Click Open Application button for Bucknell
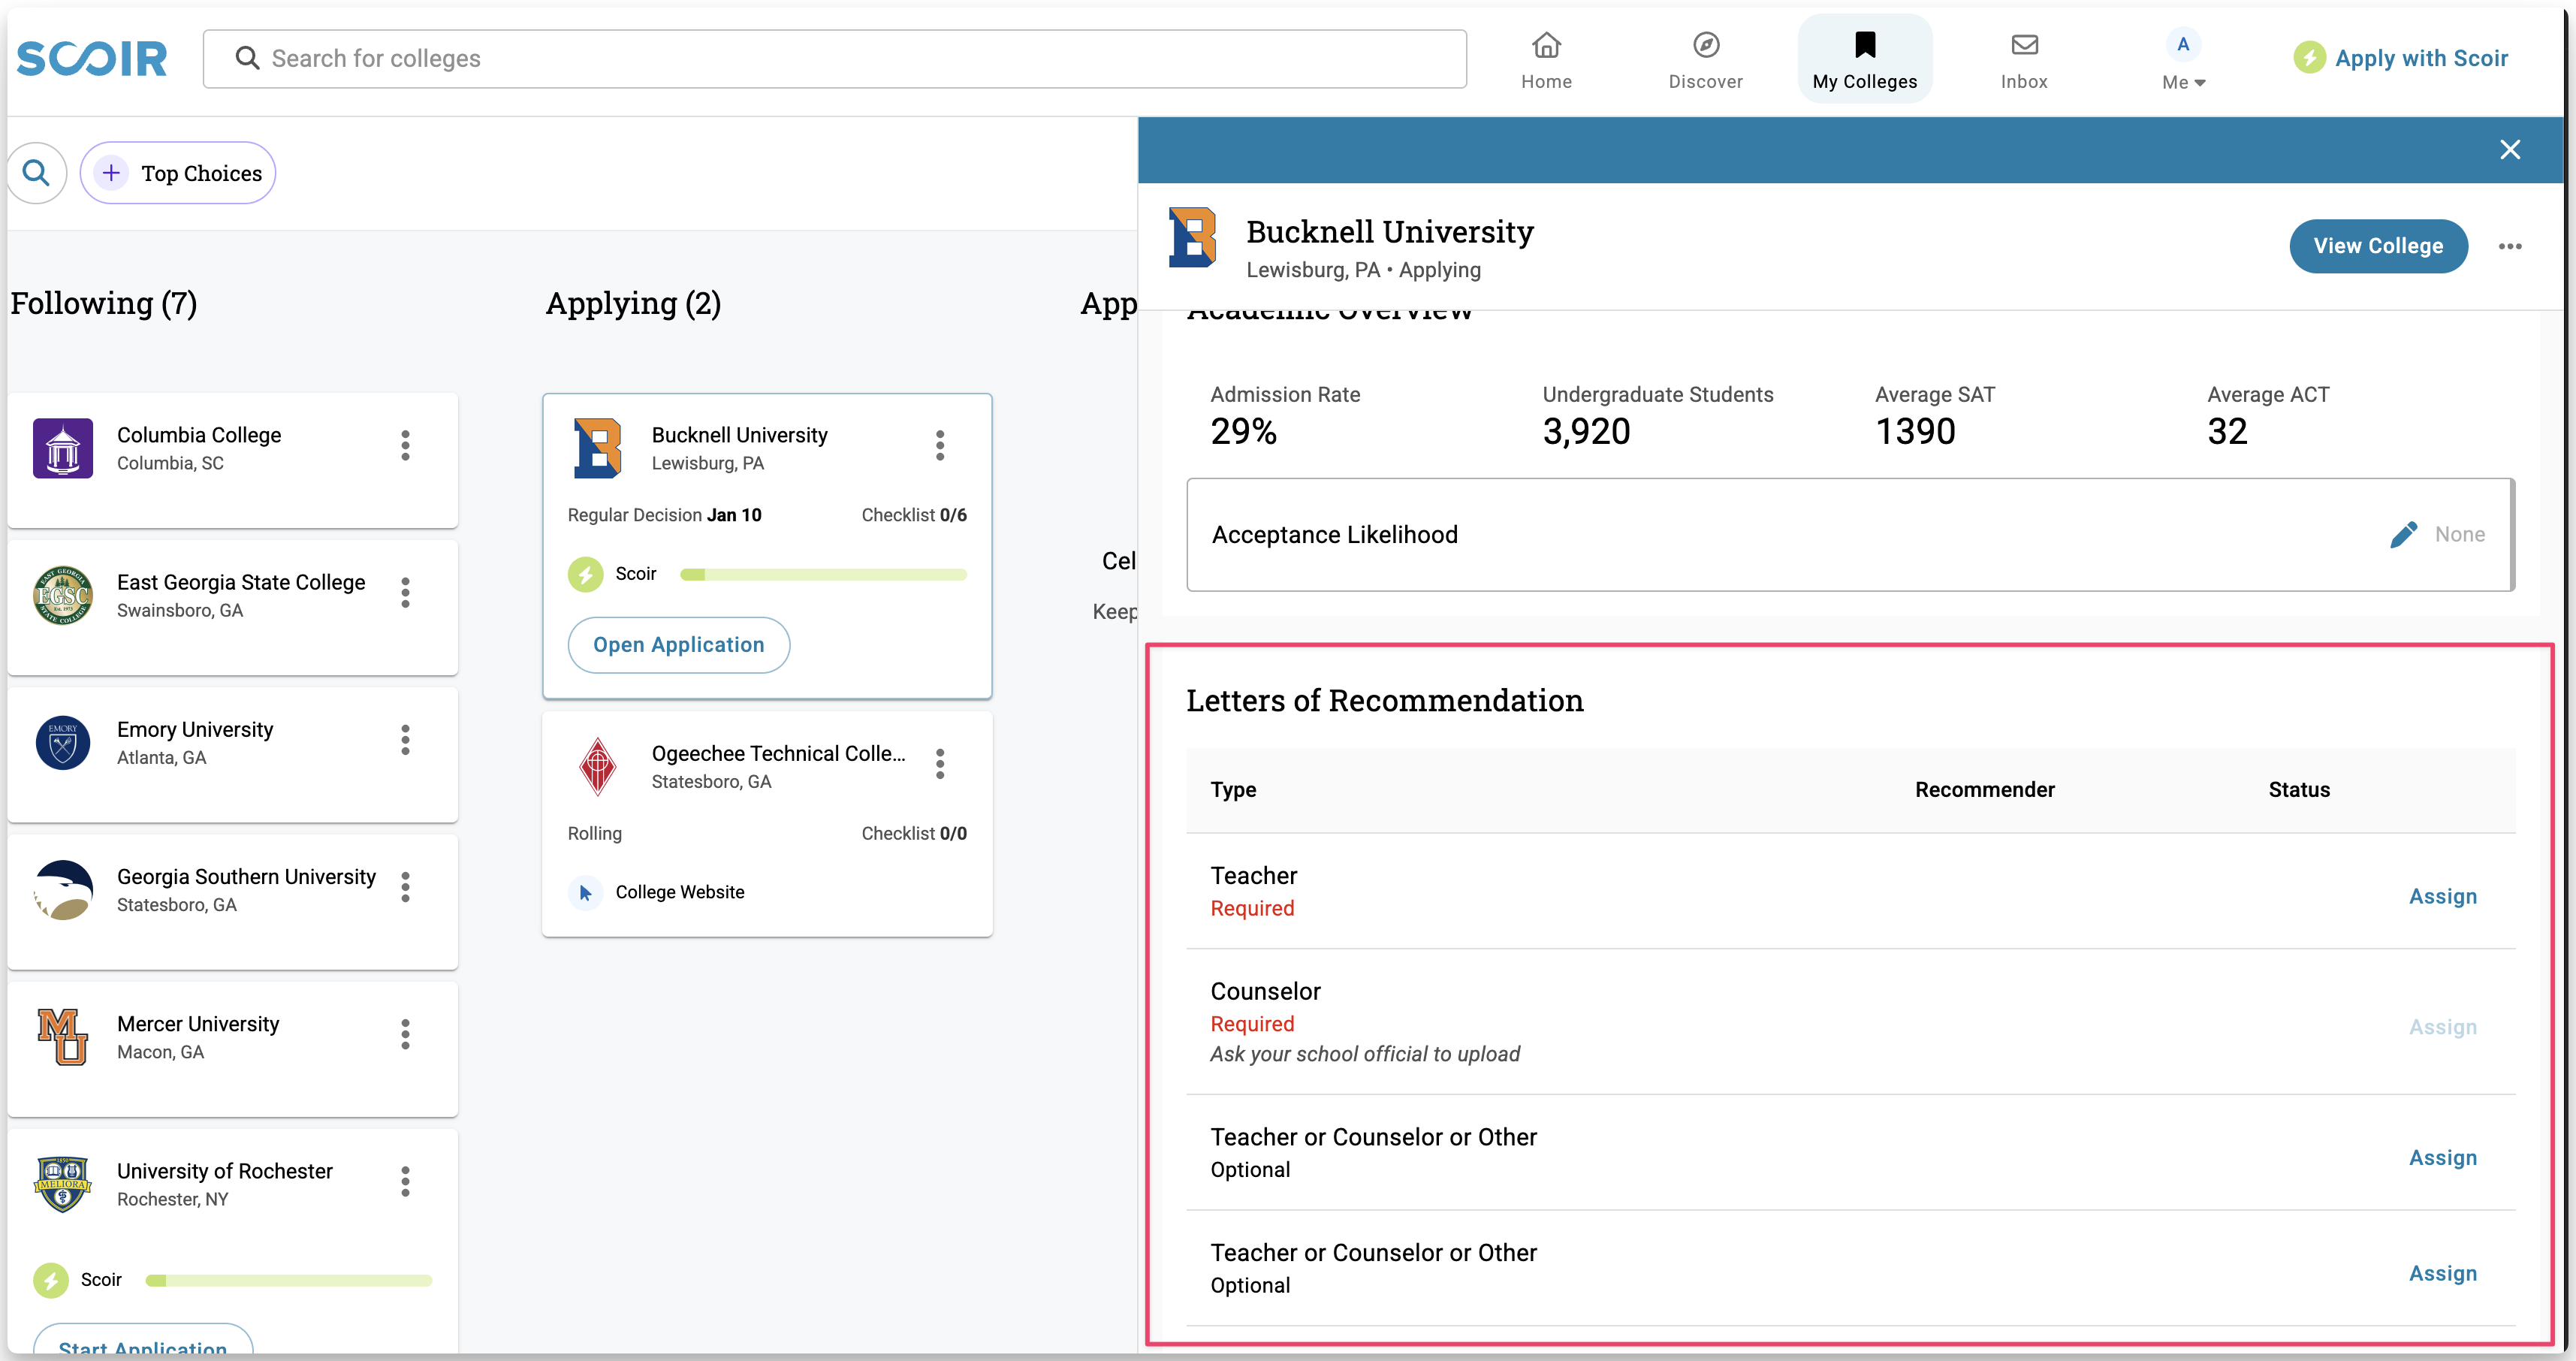2576x1361 pixels. (x=678, y=645)
